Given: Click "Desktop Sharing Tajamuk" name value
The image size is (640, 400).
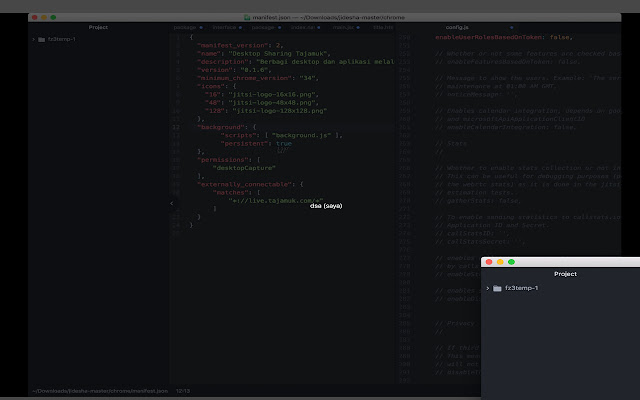Looking at the screenshot, I should (x=278, y=53).
